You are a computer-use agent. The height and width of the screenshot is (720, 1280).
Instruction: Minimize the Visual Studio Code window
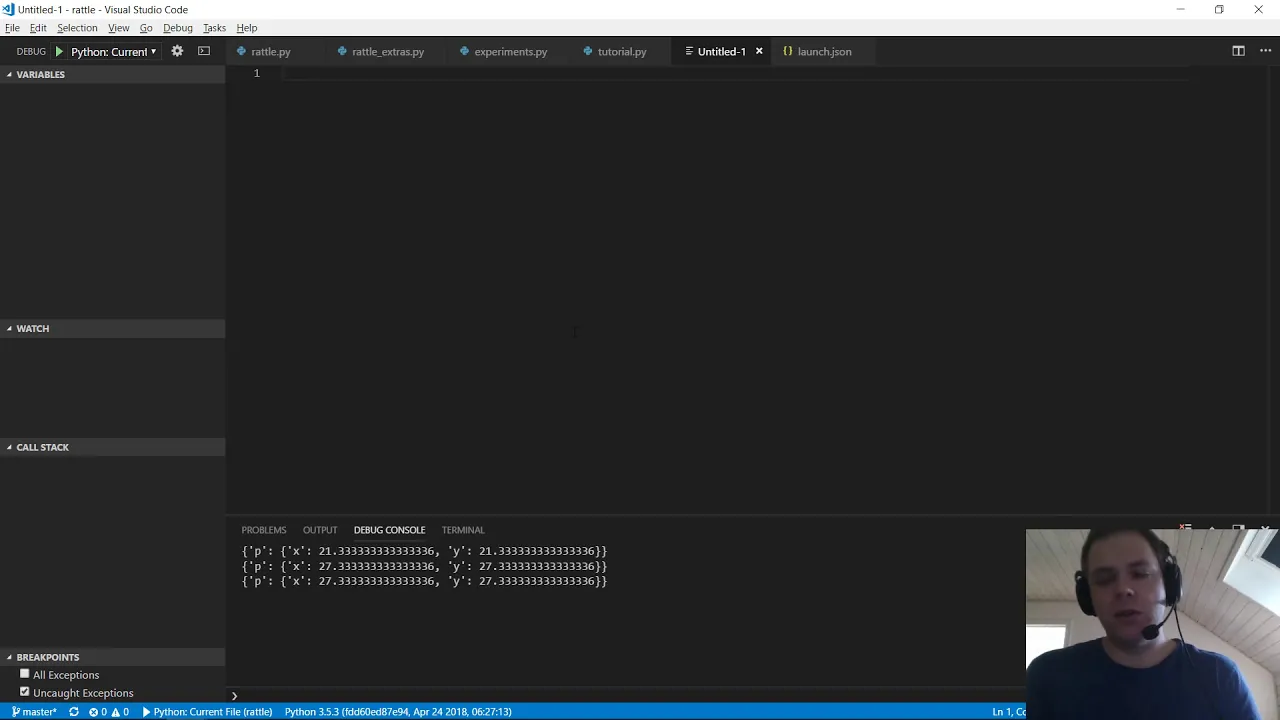tap(1180, 9)
